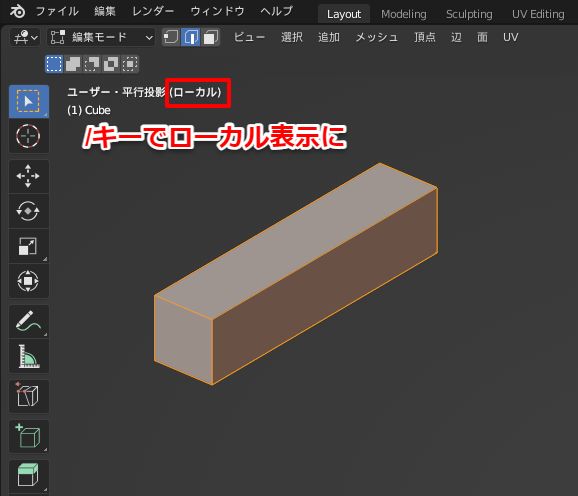Click the Blender logo icon
Viewport: 578px width, 496px height.
click(x=17, y=11)
